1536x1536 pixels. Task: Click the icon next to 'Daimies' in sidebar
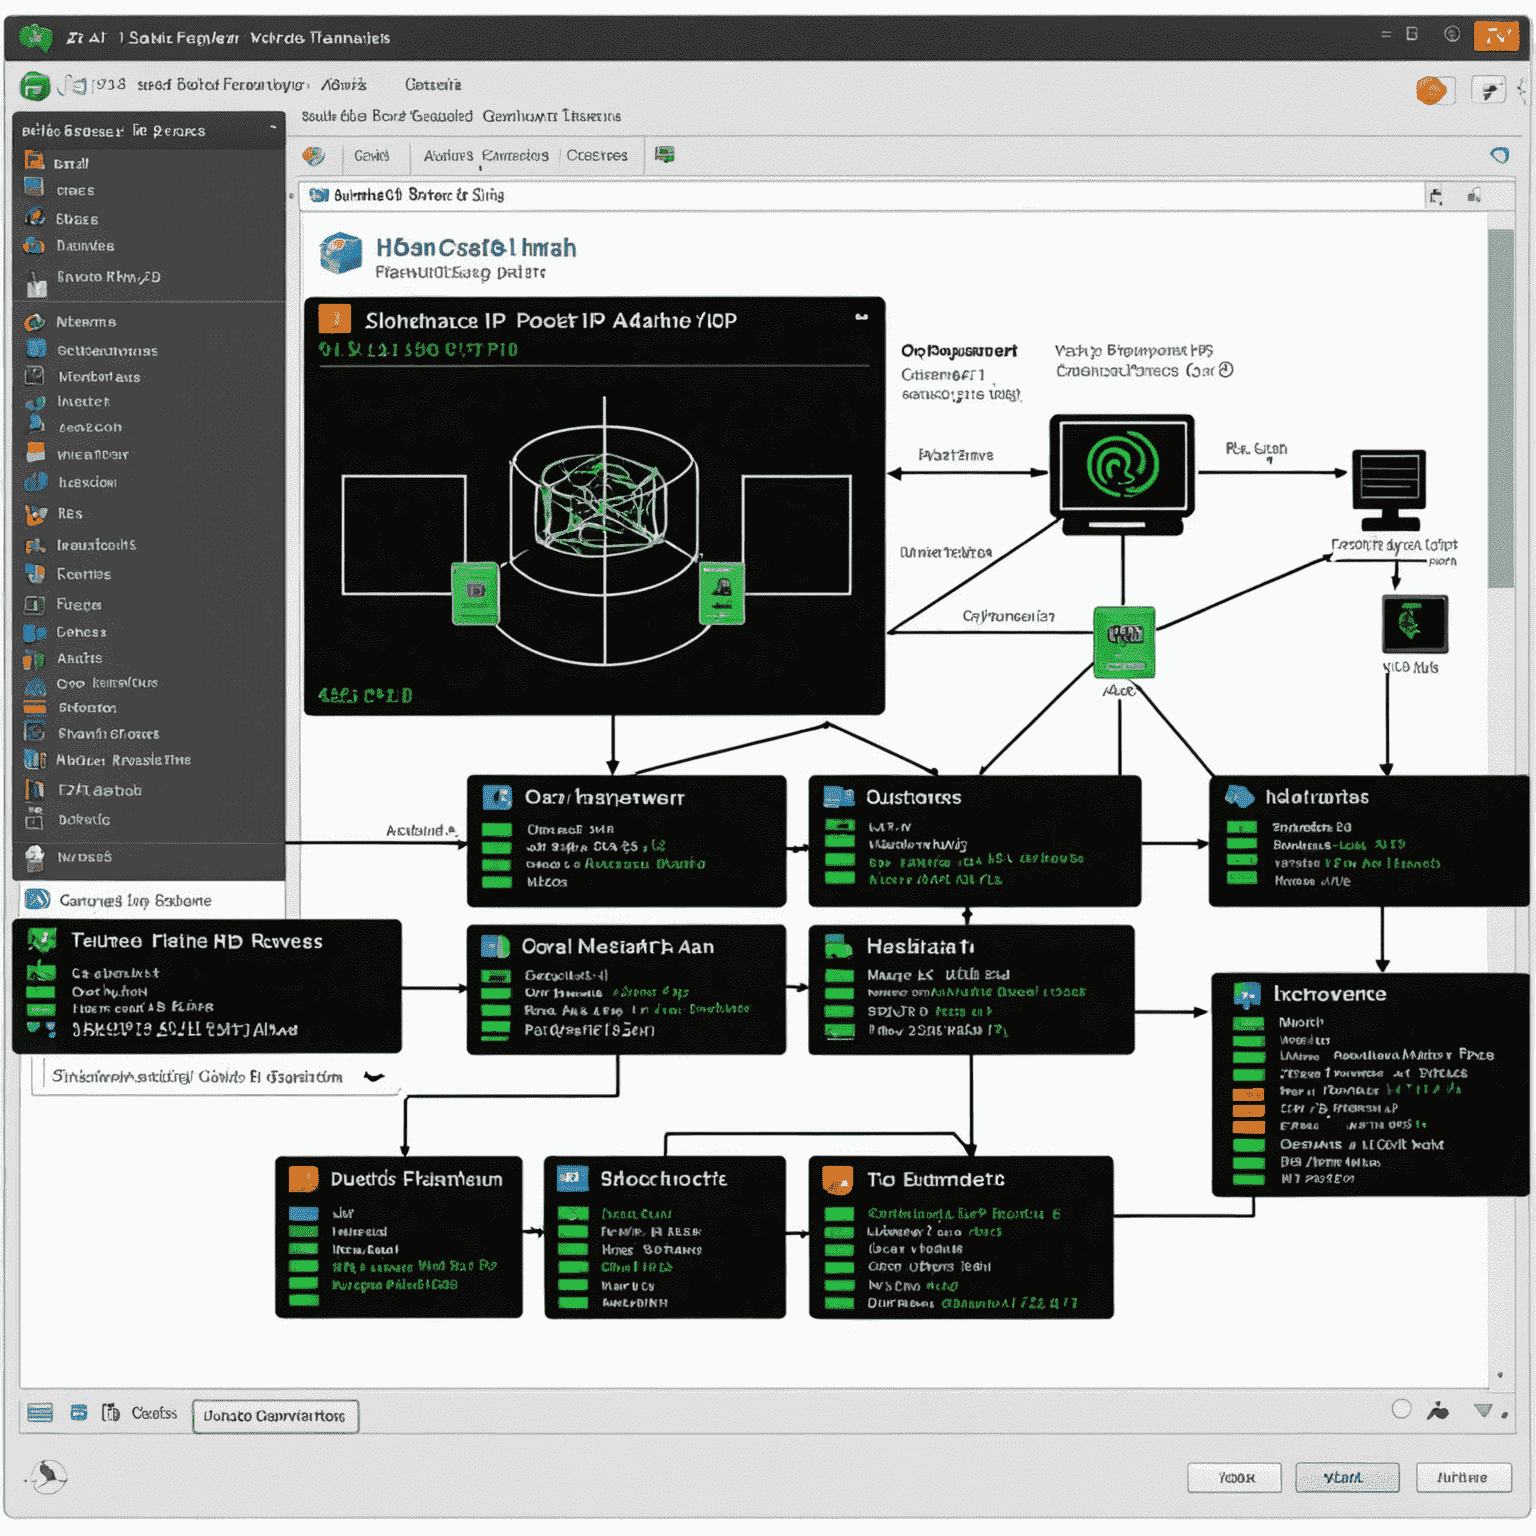point(35,245)
